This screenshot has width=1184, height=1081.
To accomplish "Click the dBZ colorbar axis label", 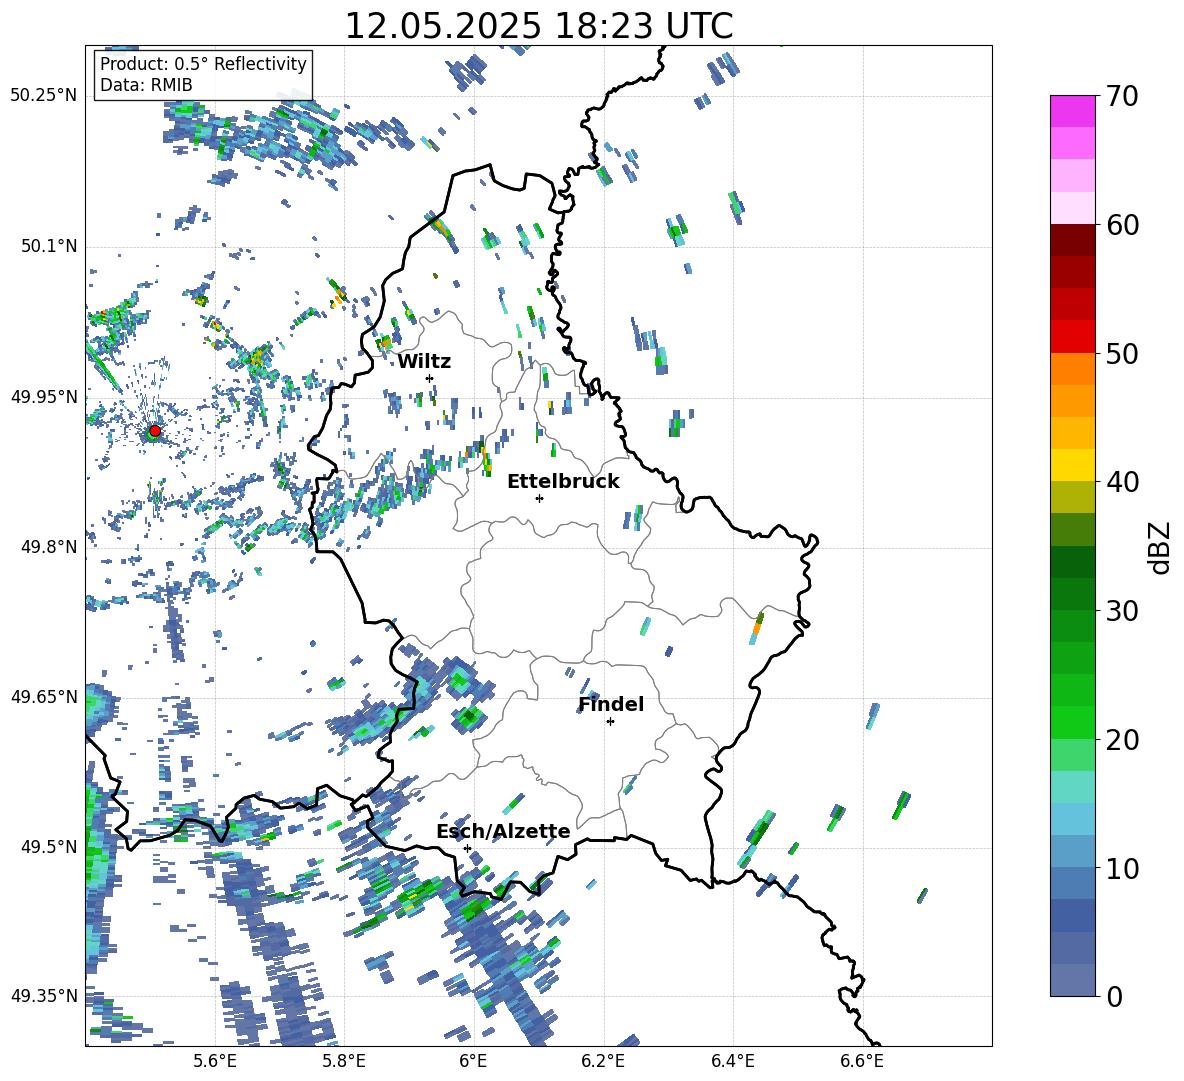I will [1161, 547].
